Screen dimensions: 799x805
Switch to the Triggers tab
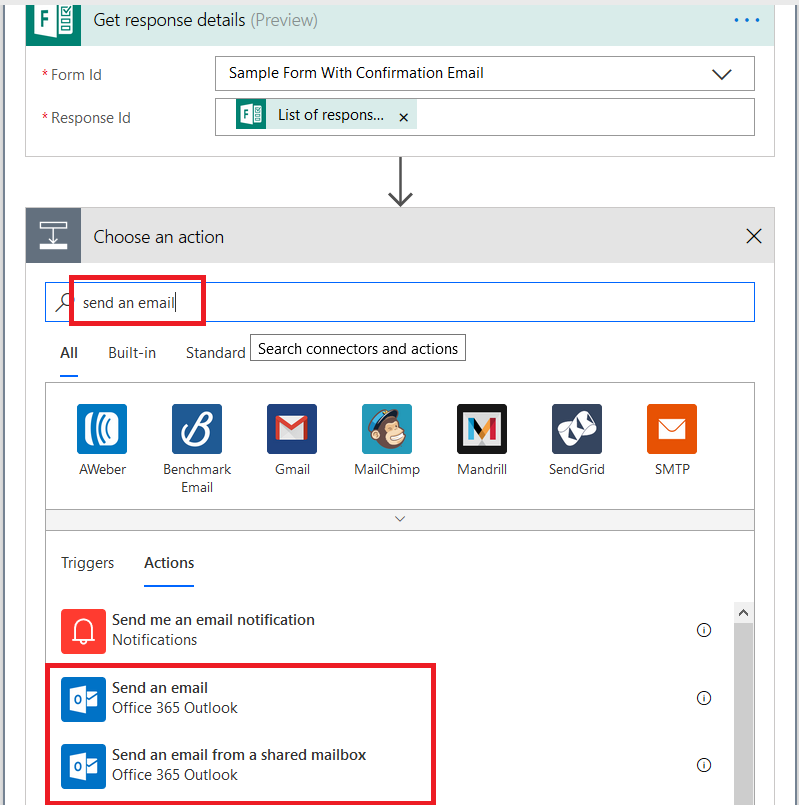[88, 563]
